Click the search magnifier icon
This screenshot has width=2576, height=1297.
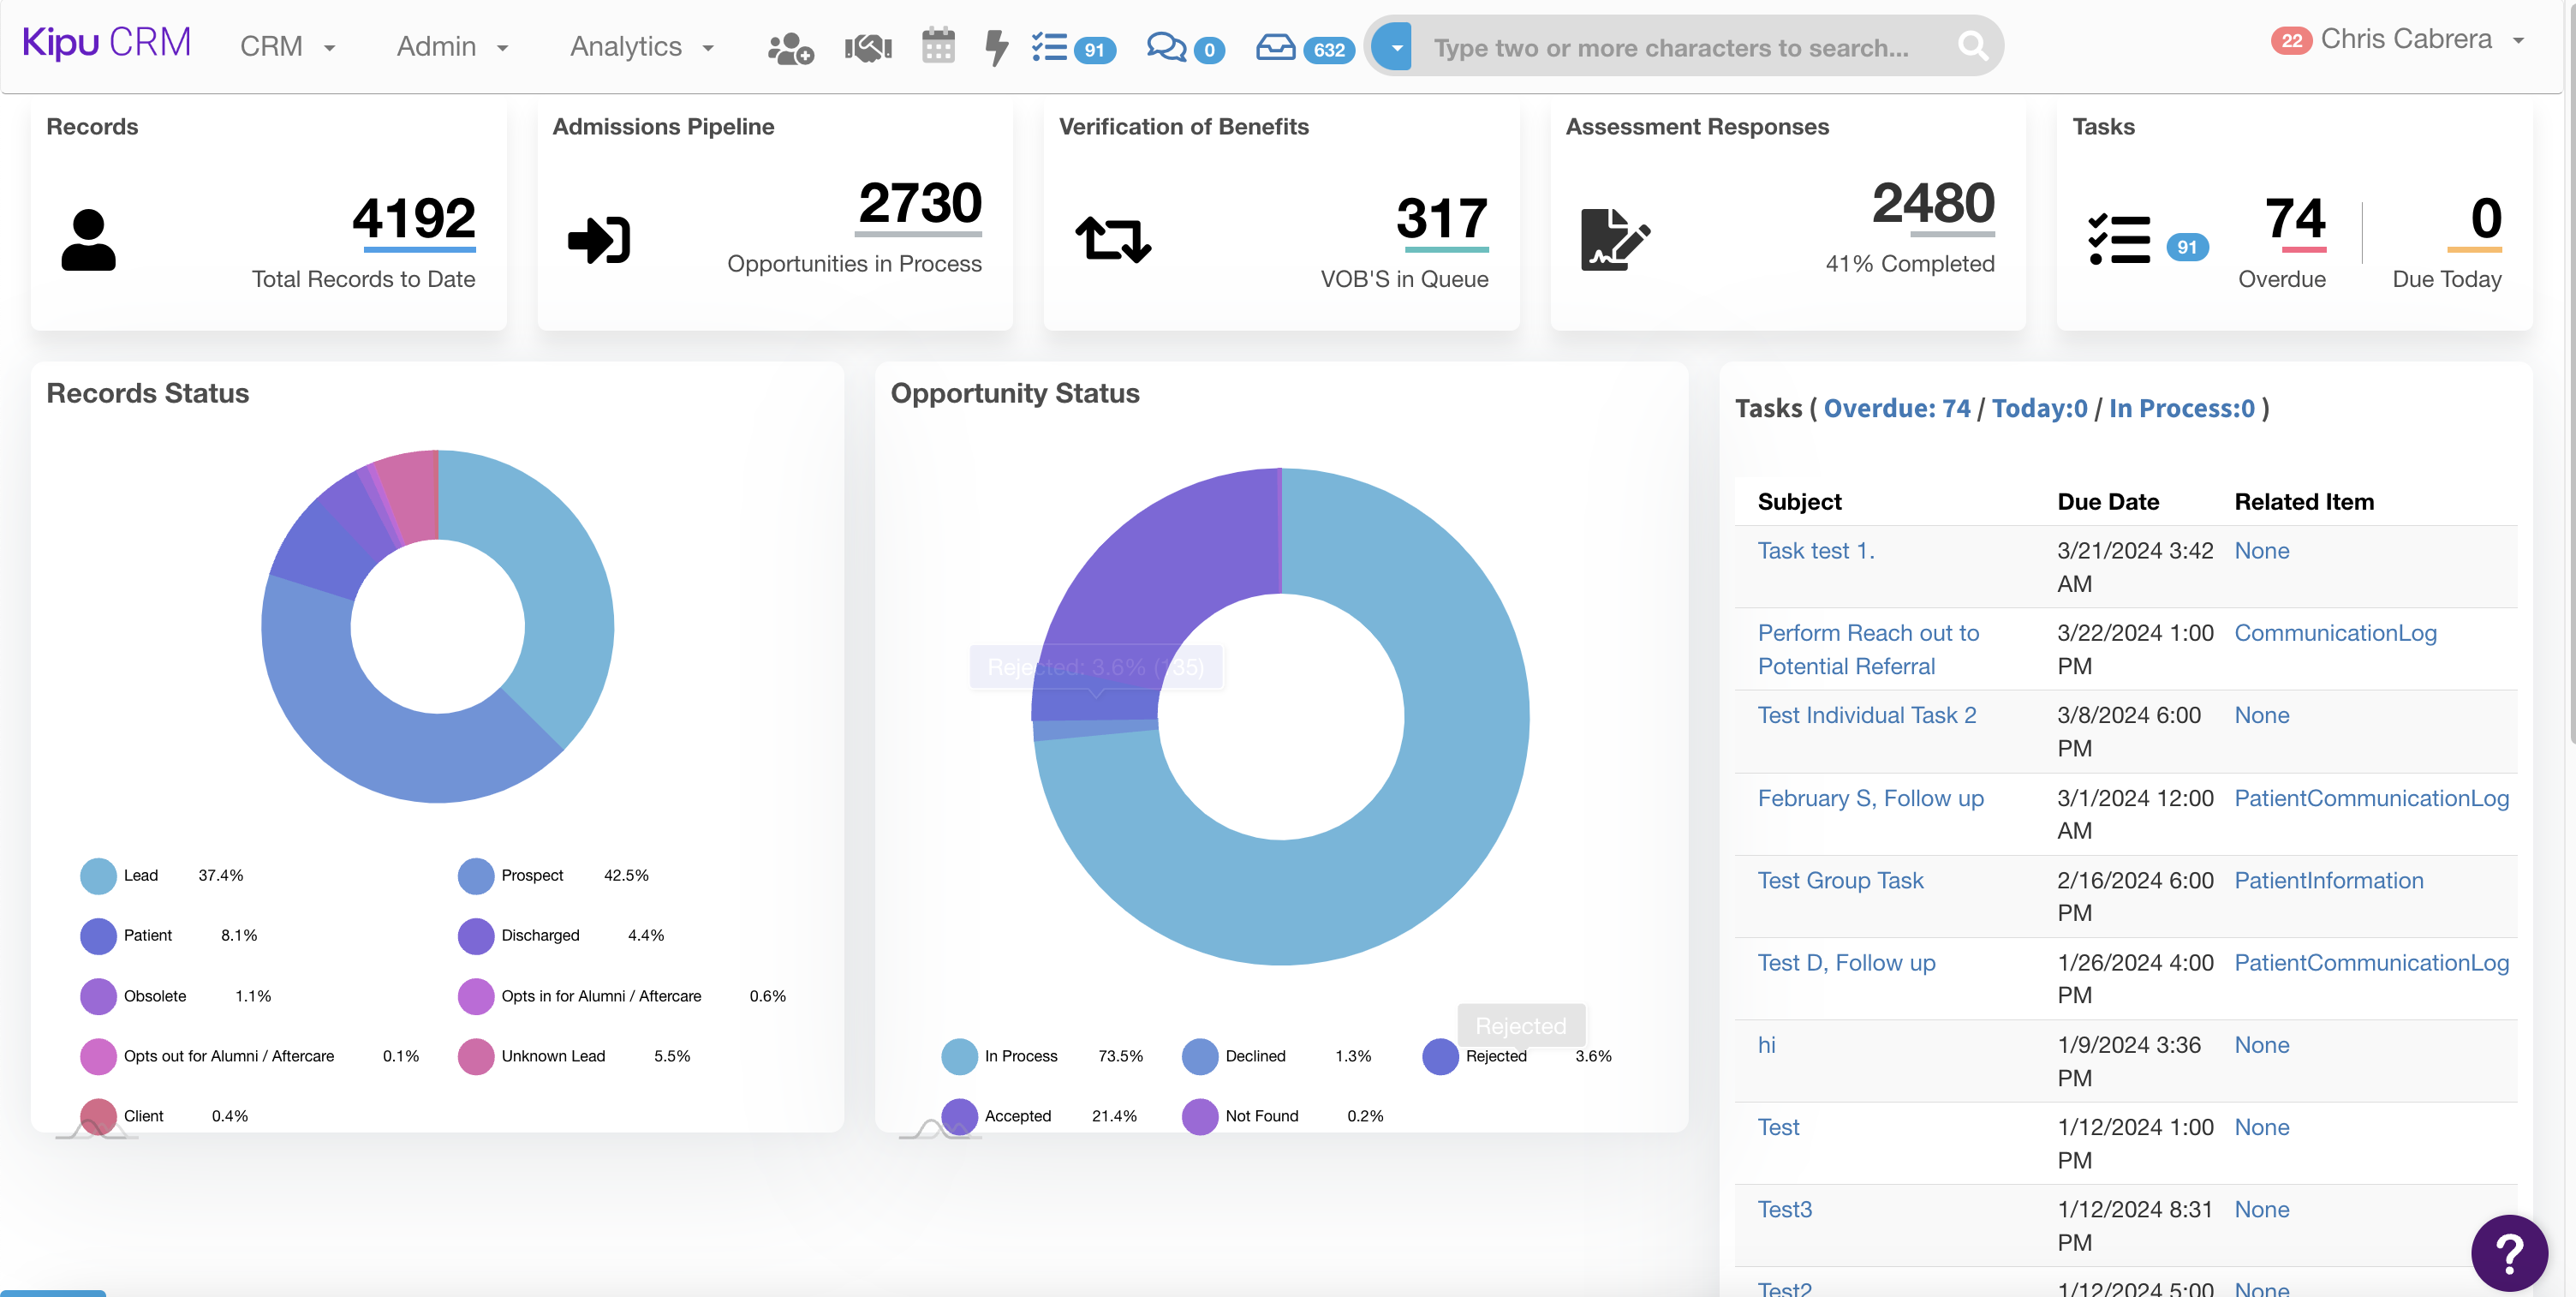(x=1972, y=46)
